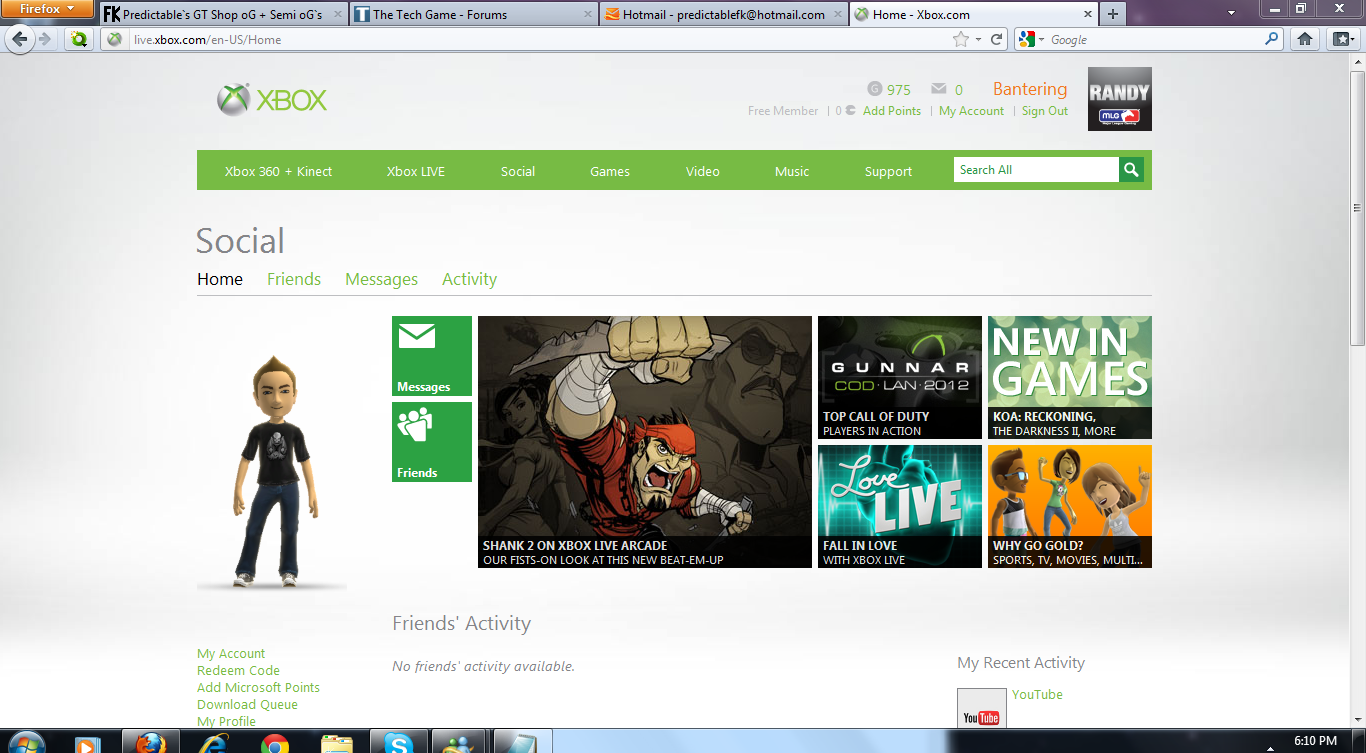Click the Firefox Home button
The image size is (1366, 753).
[x=1305, y=39]
